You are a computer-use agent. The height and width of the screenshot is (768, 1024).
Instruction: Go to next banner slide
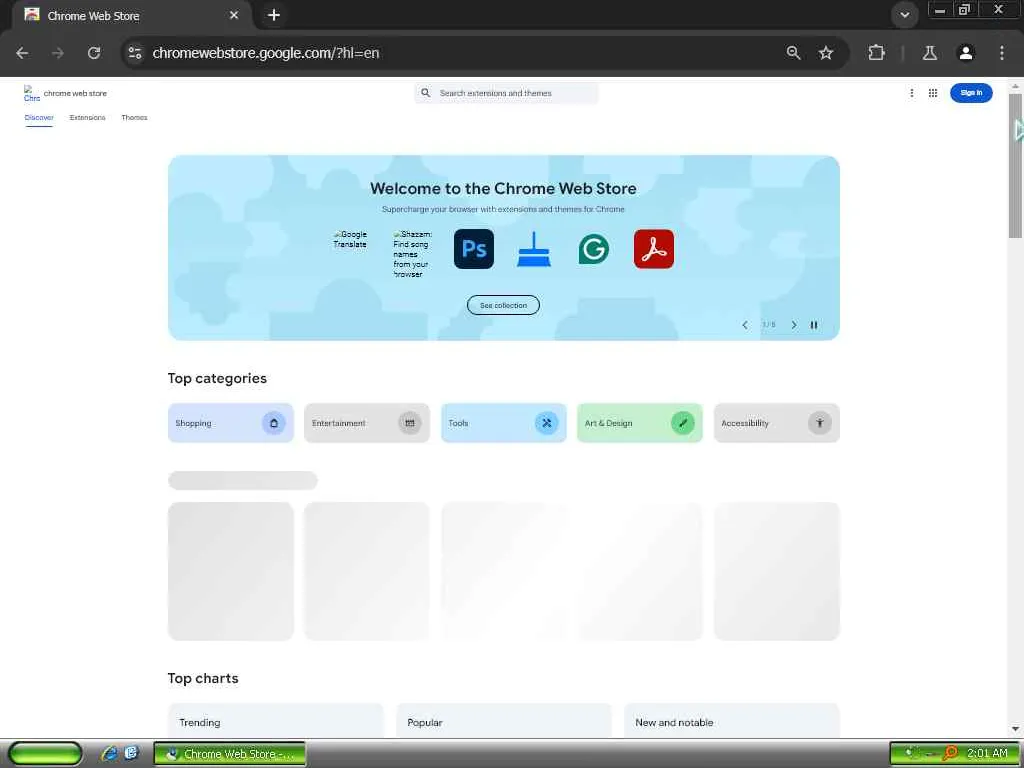[793, 325]
